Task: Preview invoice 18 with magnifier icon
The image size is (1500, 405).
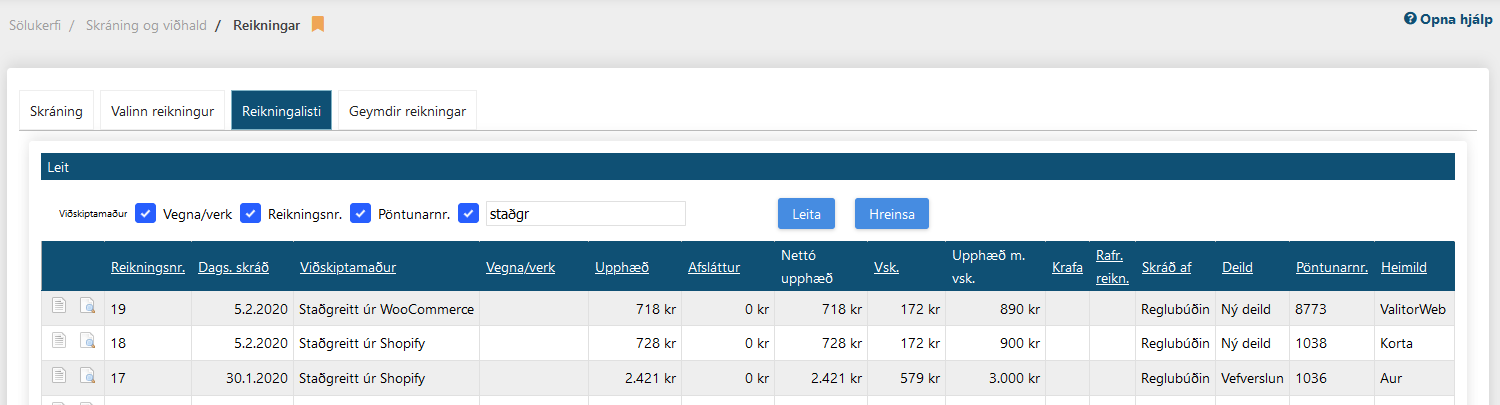Action: (x=87, y=343)
